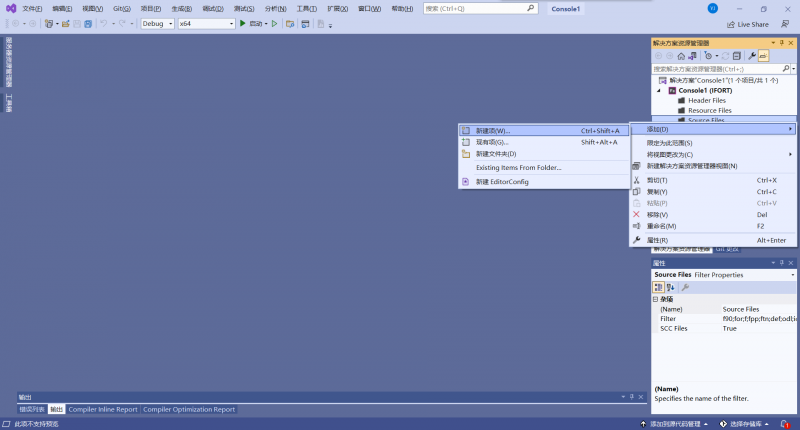
Task: Click the Save All toolbar icon
Action: coord(89,23)
